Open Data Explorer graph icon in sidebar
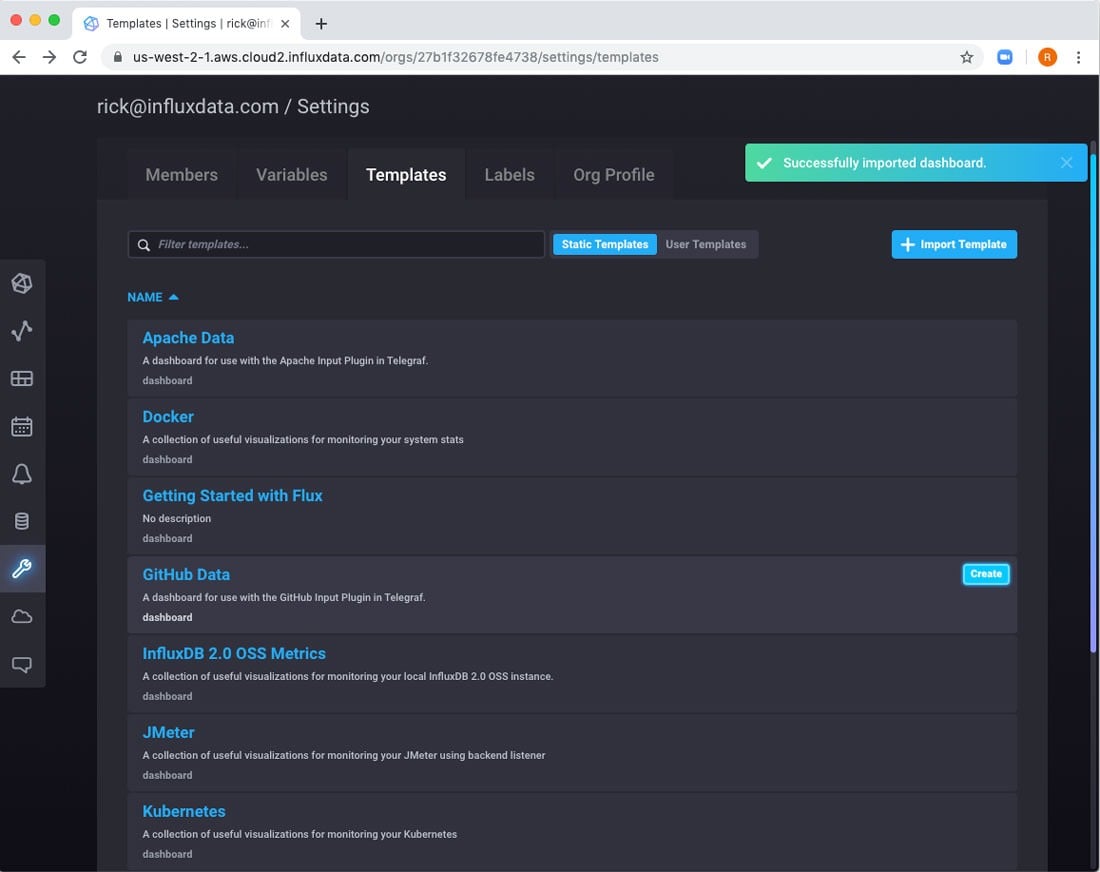1100x872 pixels. pos(22,331)
